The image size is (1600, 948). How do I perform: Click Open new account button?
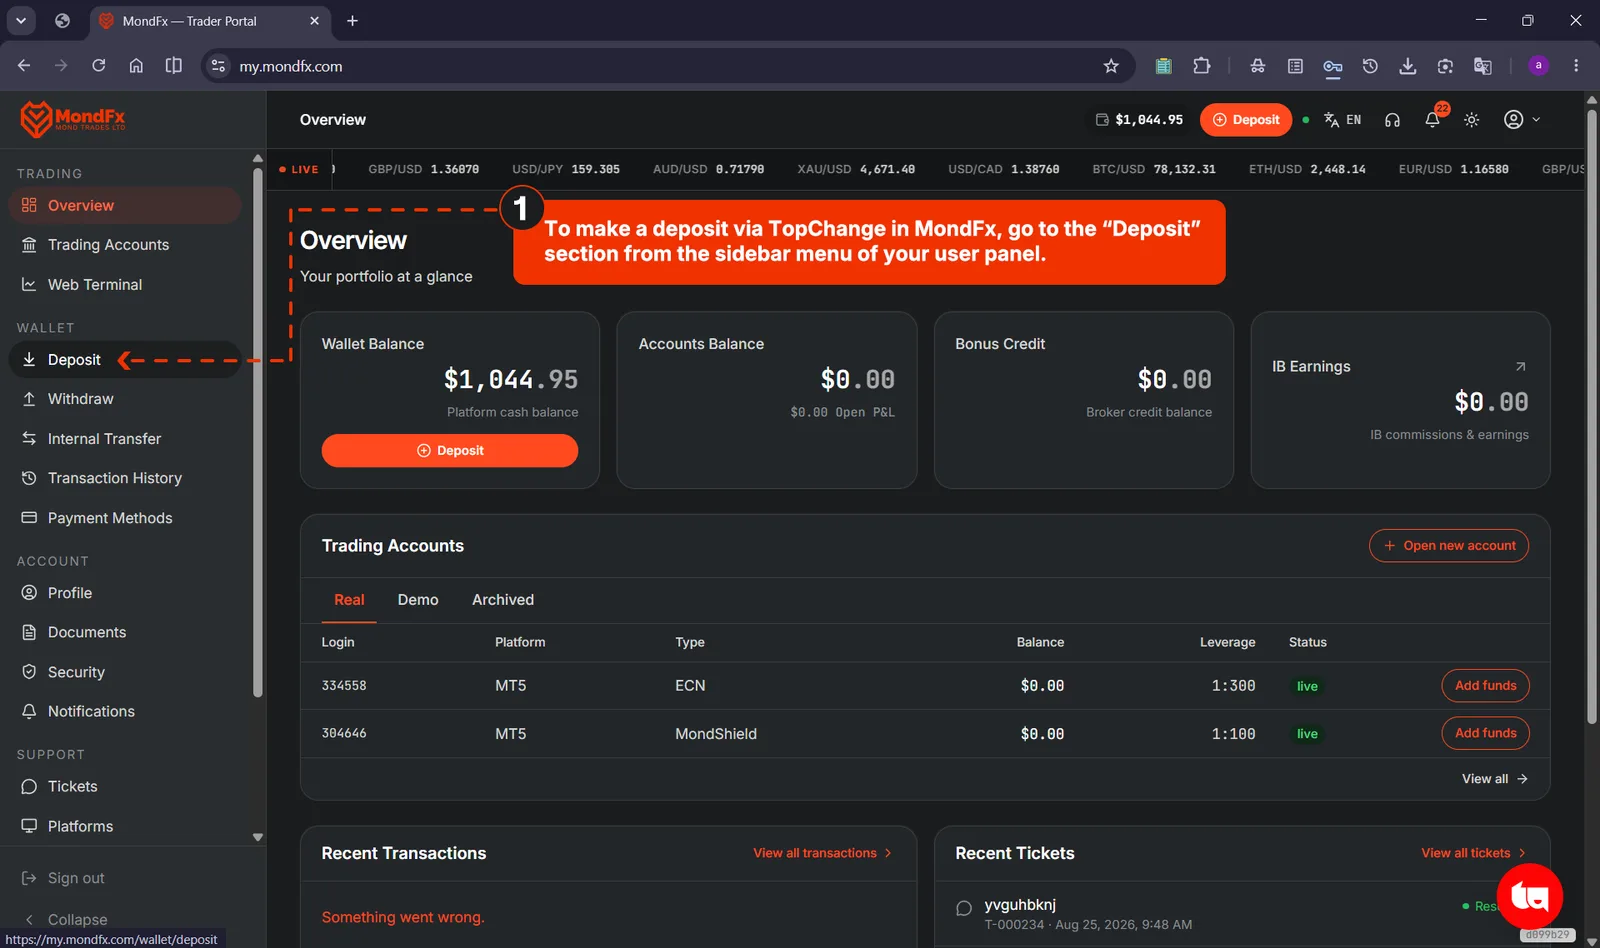tap(1449, 546)
